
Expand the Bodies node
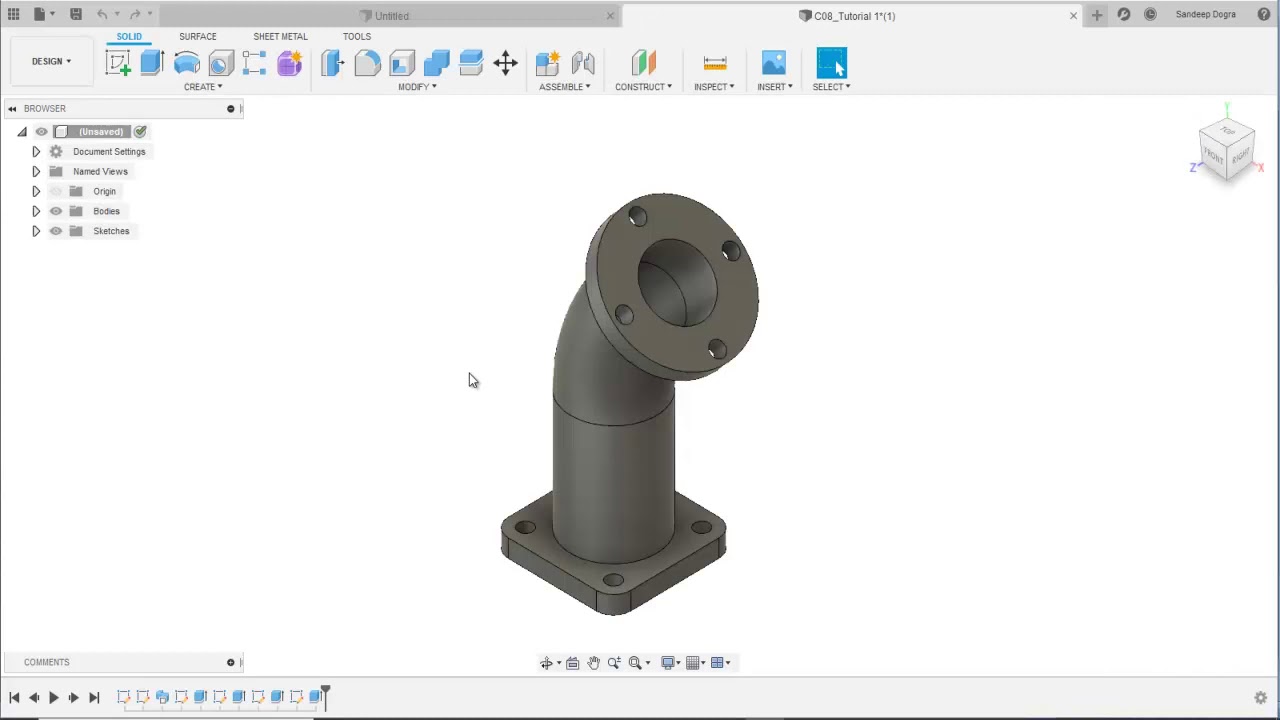click(x=36, y=211)
